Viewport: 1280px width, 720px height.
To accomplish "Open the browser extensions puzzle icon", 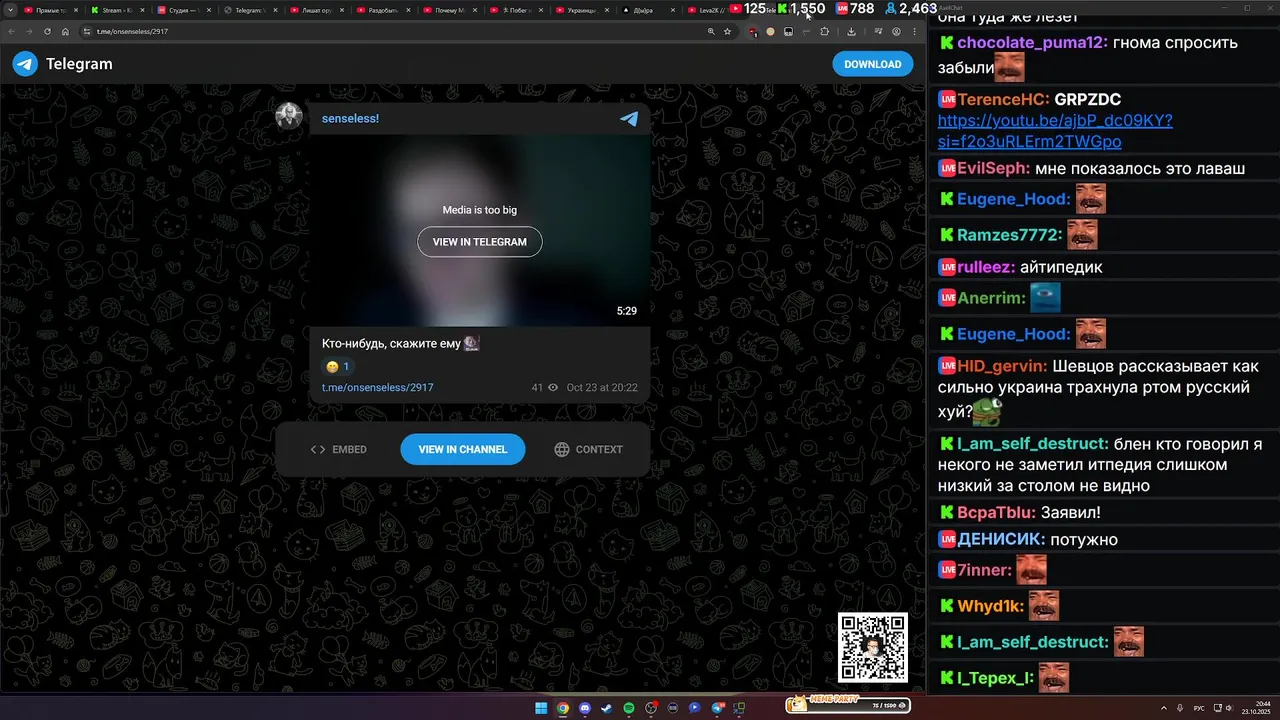I will pyautogui.click(x=825, y=31).
